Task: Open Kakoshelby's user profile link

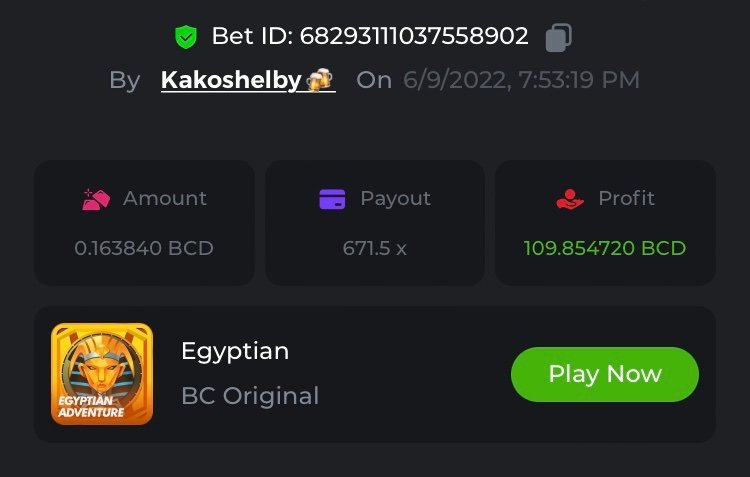Action: pyautogui.click(x=231, y=80)
